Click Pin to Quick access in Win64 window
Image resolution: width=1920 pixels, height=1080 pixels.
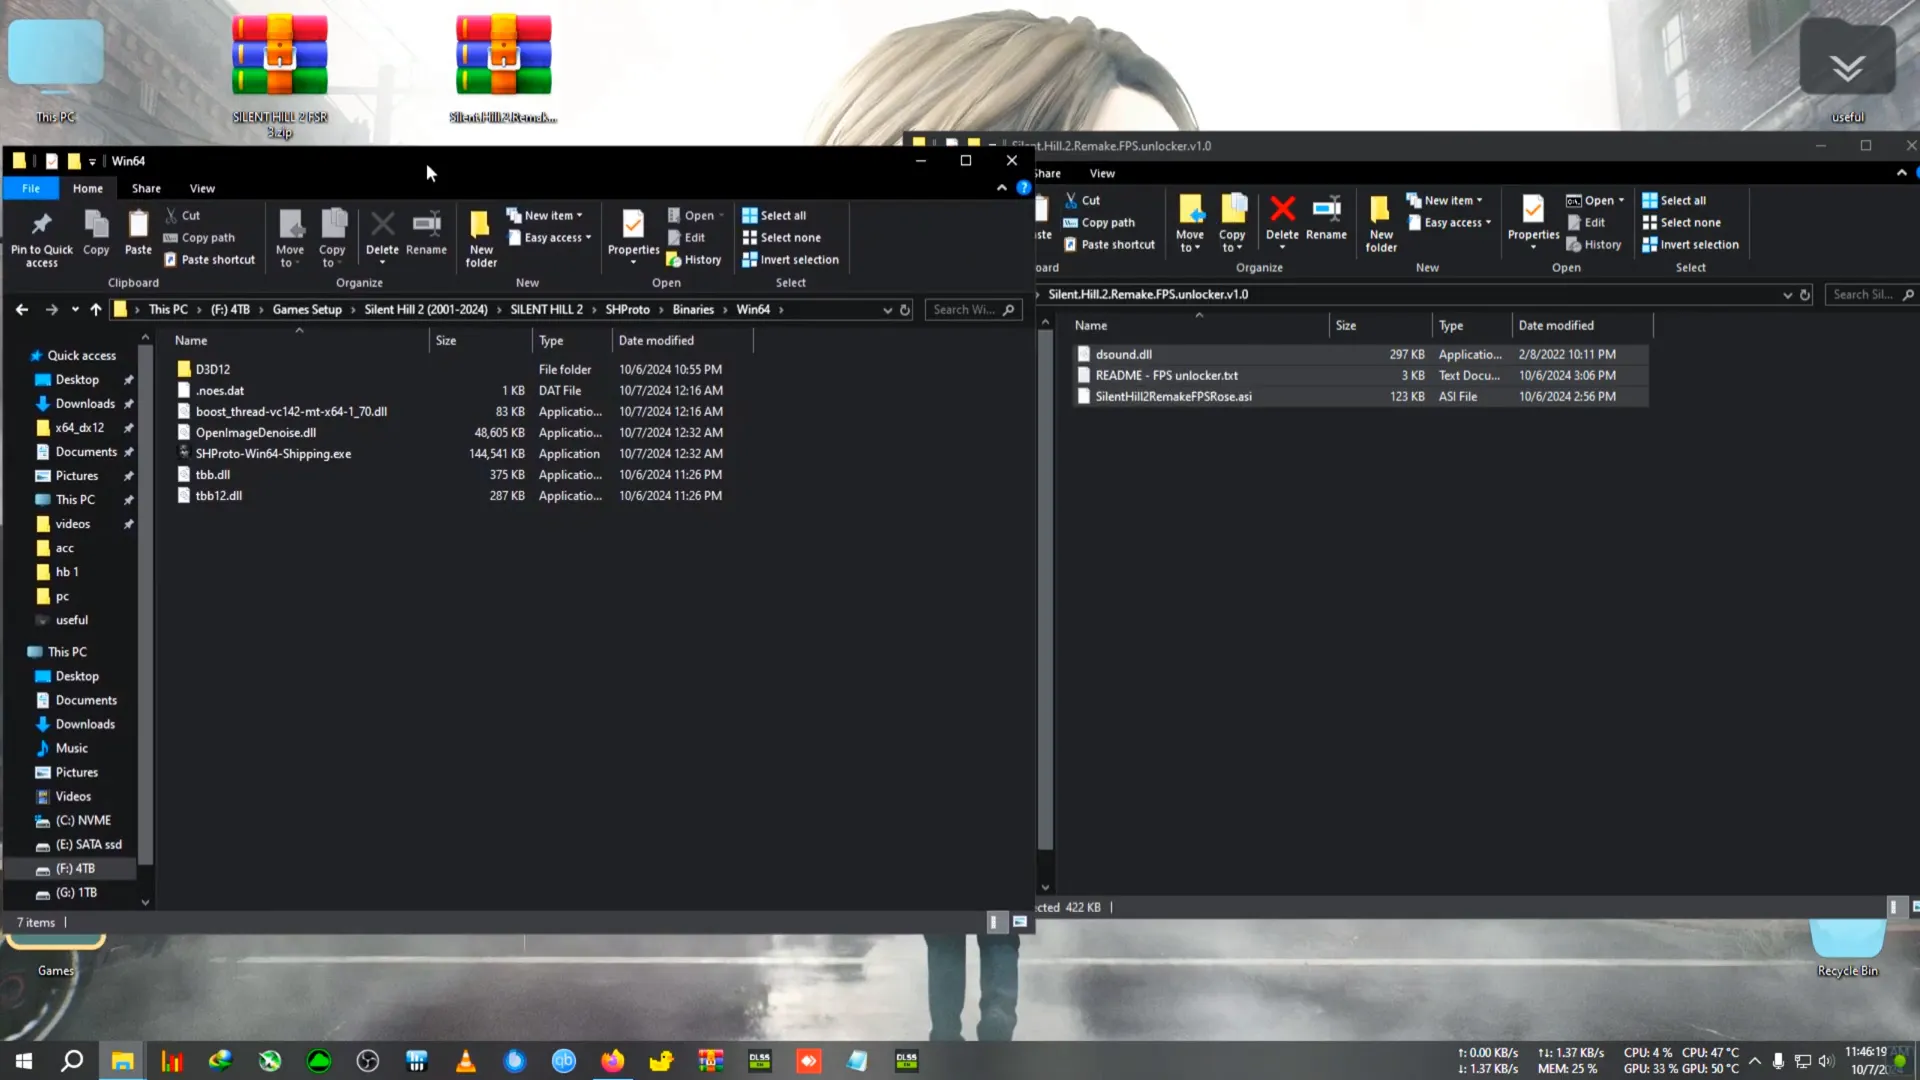pyautogui.click(x=41, y=238)
